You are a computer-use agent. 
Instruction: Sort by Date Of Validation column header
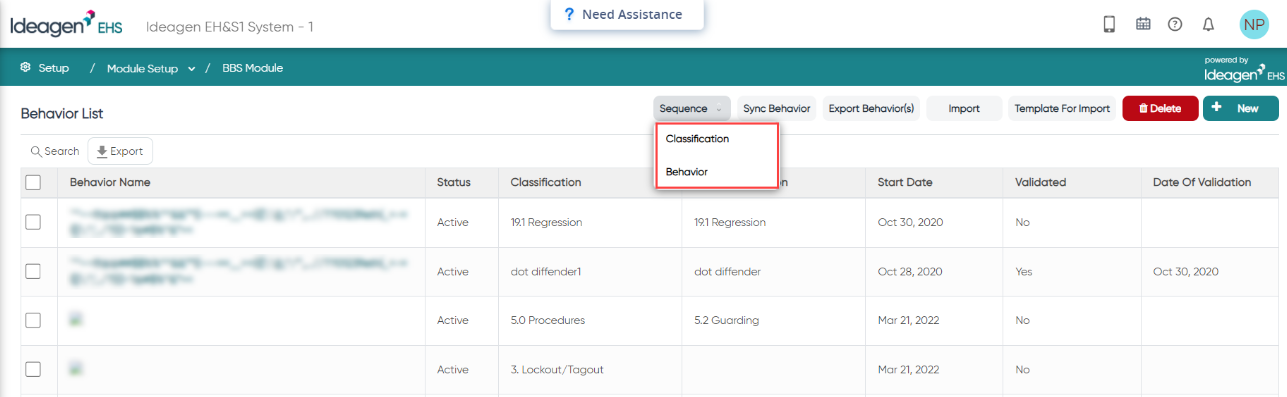tap(1202, 182)
